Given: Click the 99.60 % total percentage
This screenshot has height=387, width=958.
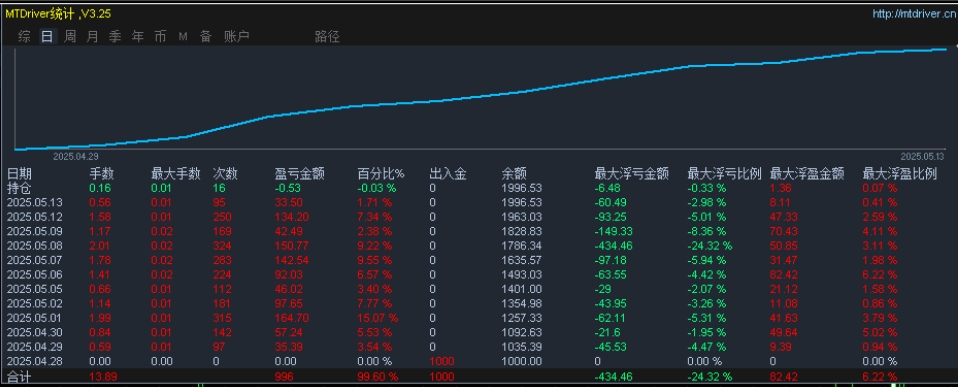Looking at the screenshot, I should click(378, 377).
